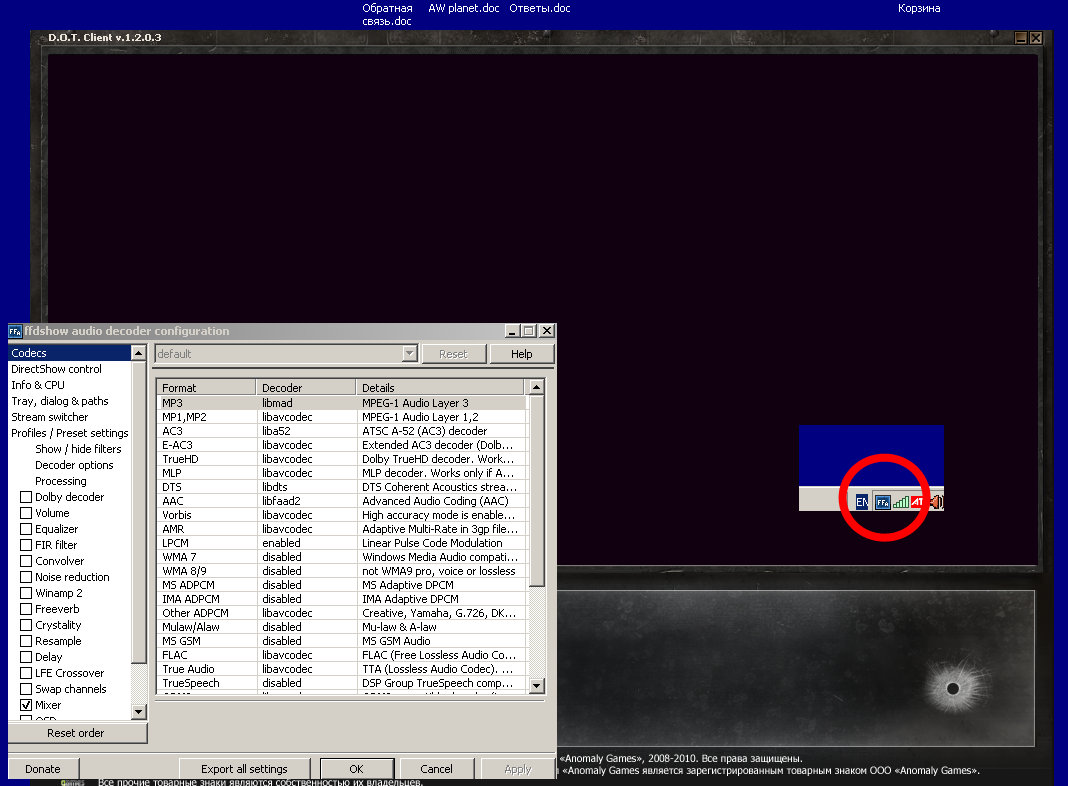
Task: Click the Donate button
Action: pyautogui.click(x=43, y=769)
